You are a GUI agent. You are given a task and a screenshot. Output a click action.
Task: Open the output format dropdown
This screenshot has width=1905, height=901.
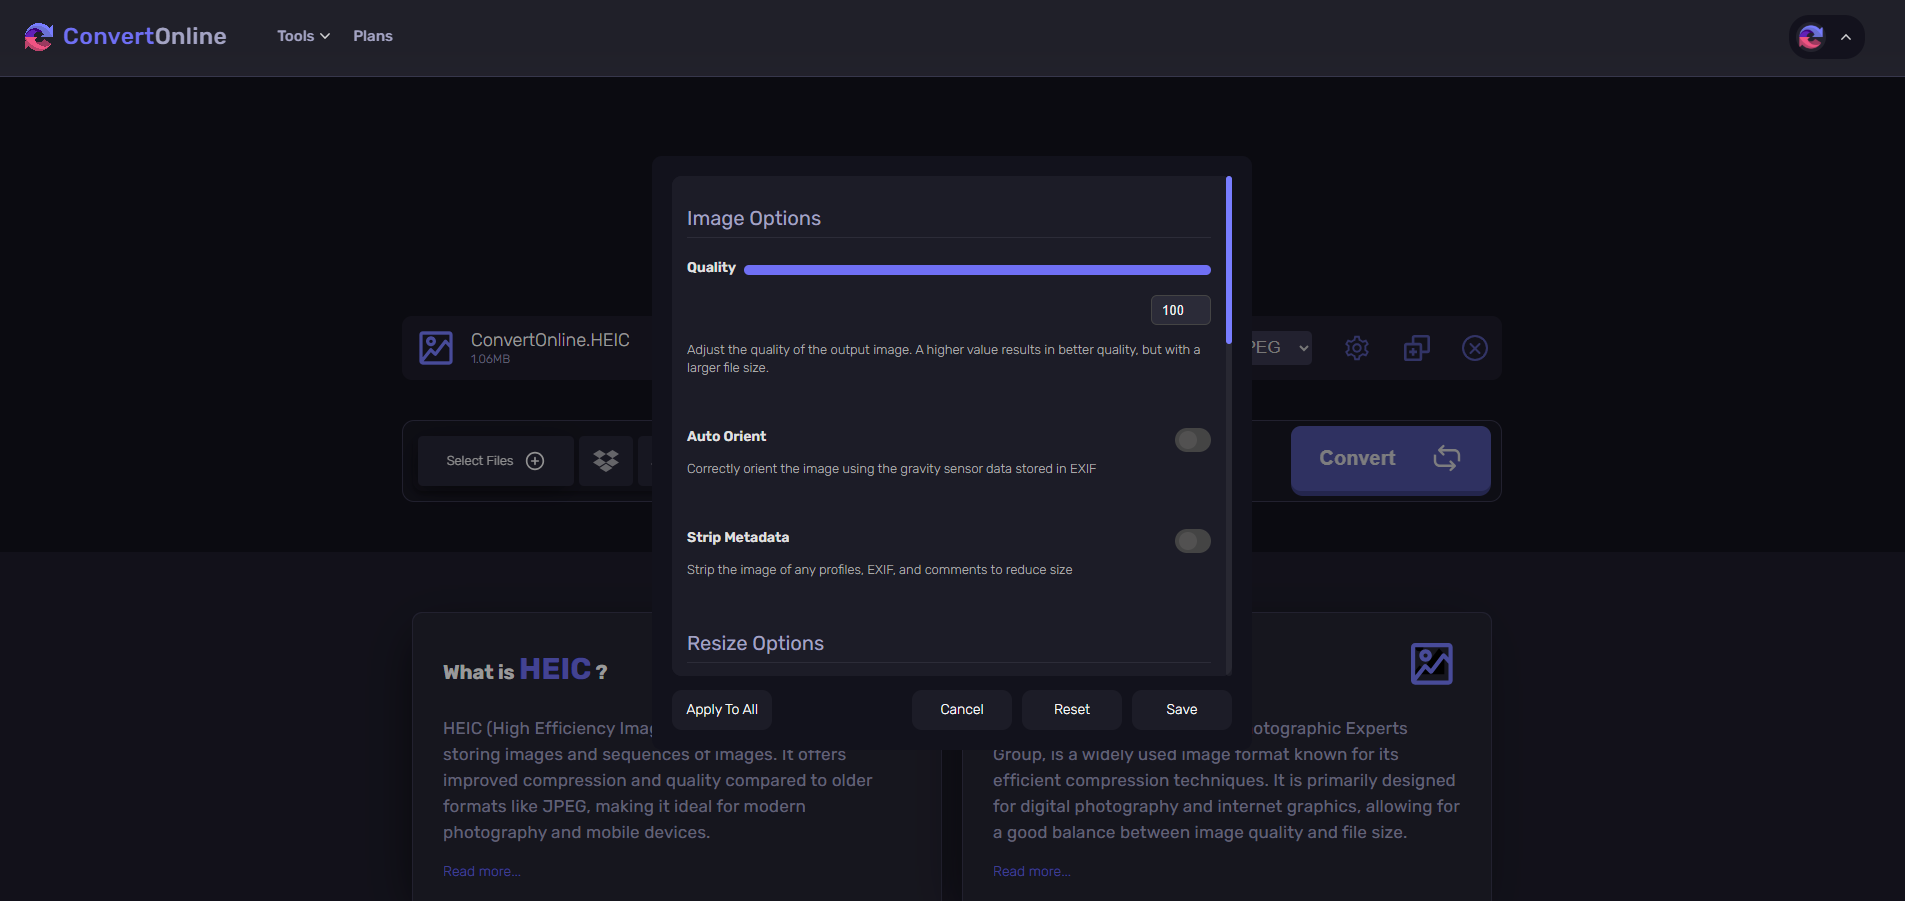1281,348
